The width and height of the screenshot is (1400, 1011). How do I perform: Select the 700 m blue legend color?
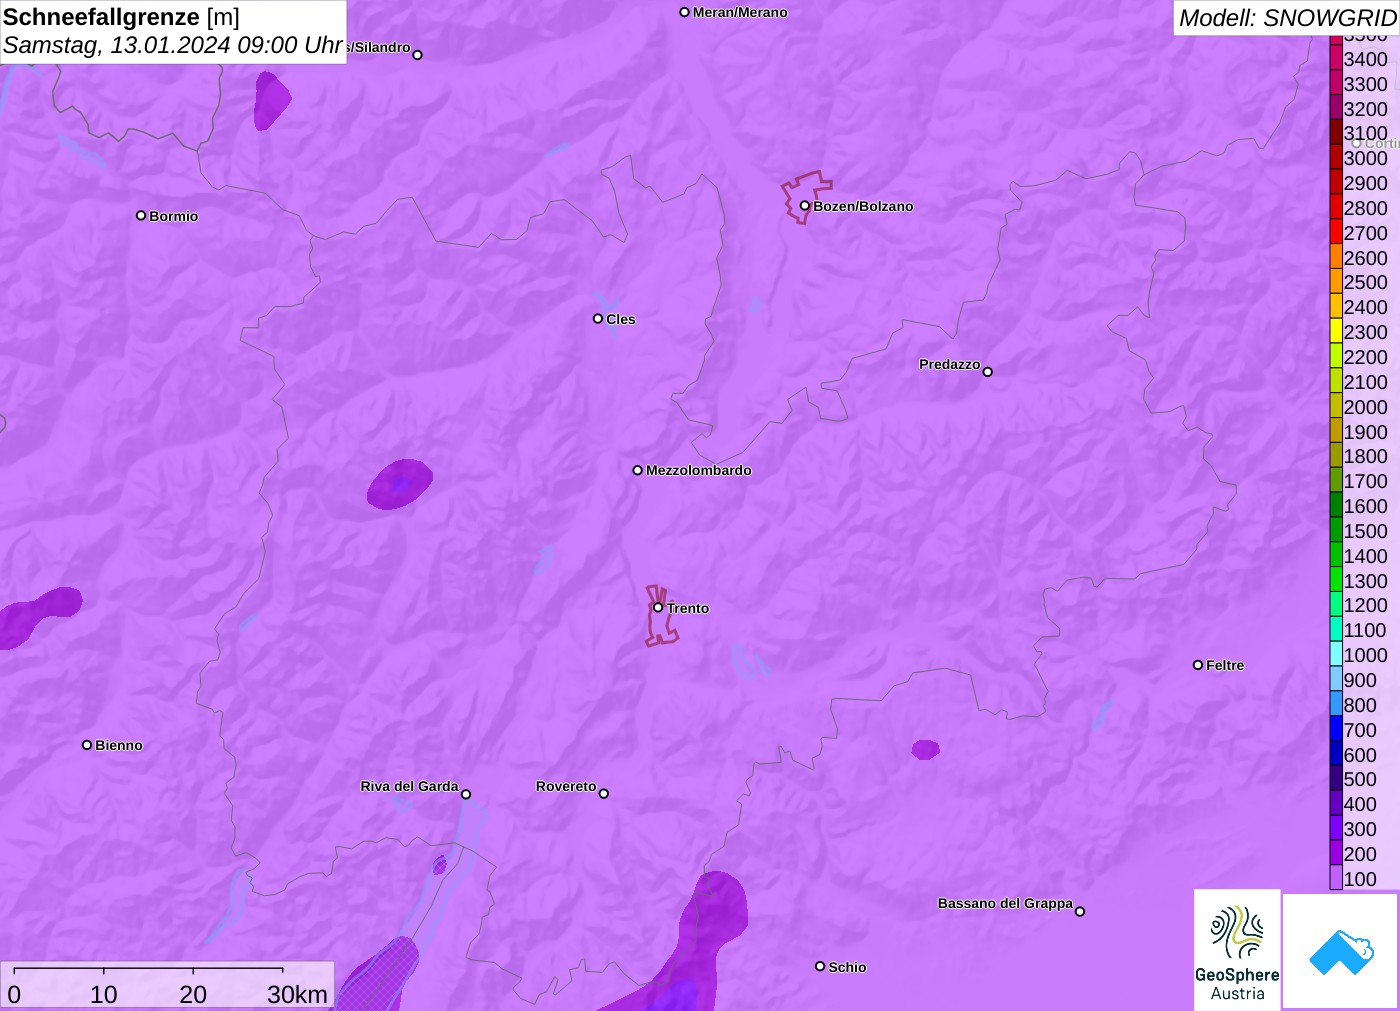pos(1336,730)
